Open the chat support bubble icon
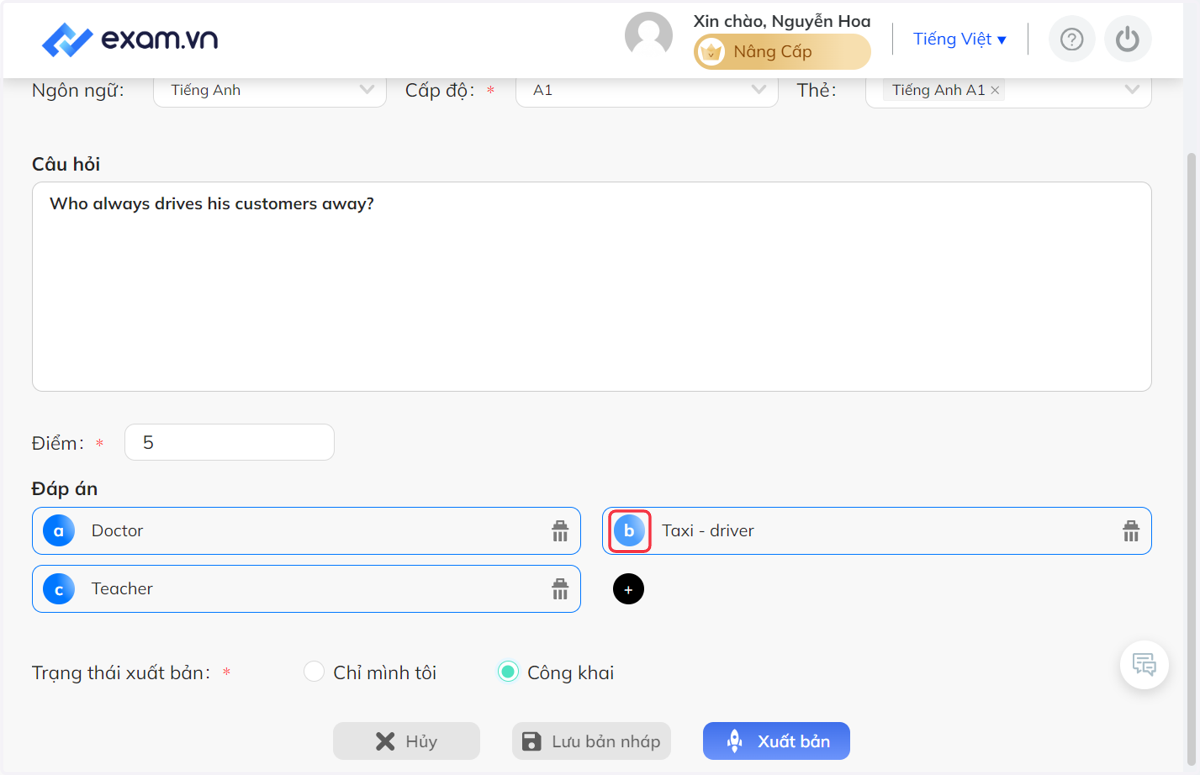The width and height of the screenshot is (1200, 775). 1145,664
